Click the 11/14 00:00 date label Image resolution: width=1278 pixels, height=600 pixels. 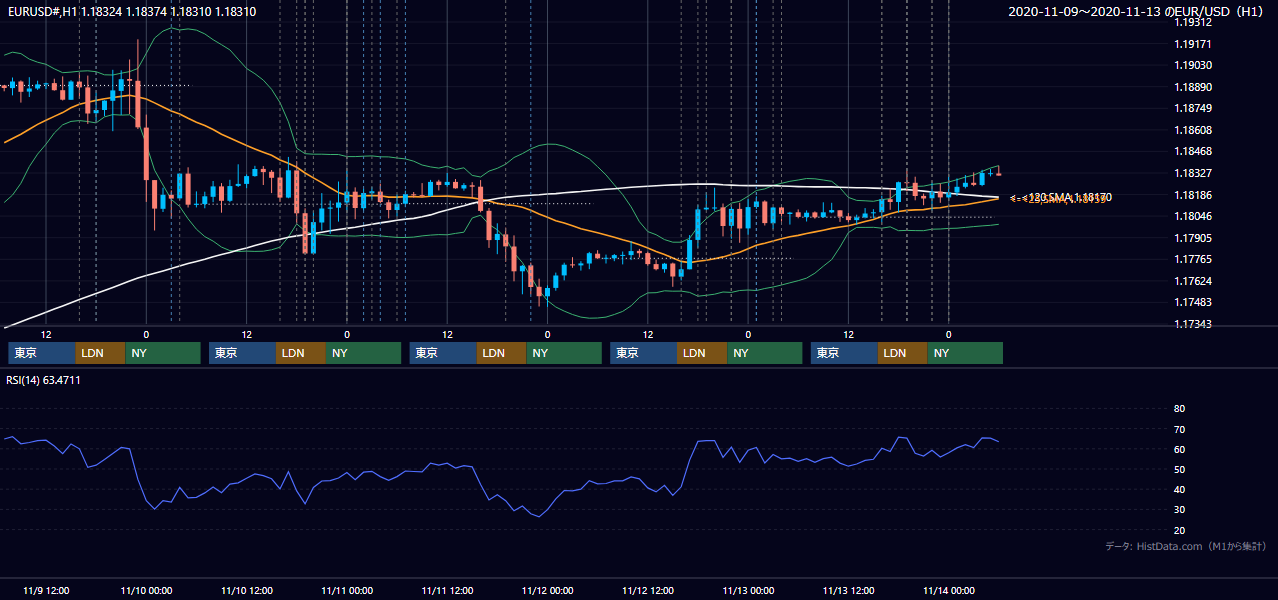coord(949,590)
